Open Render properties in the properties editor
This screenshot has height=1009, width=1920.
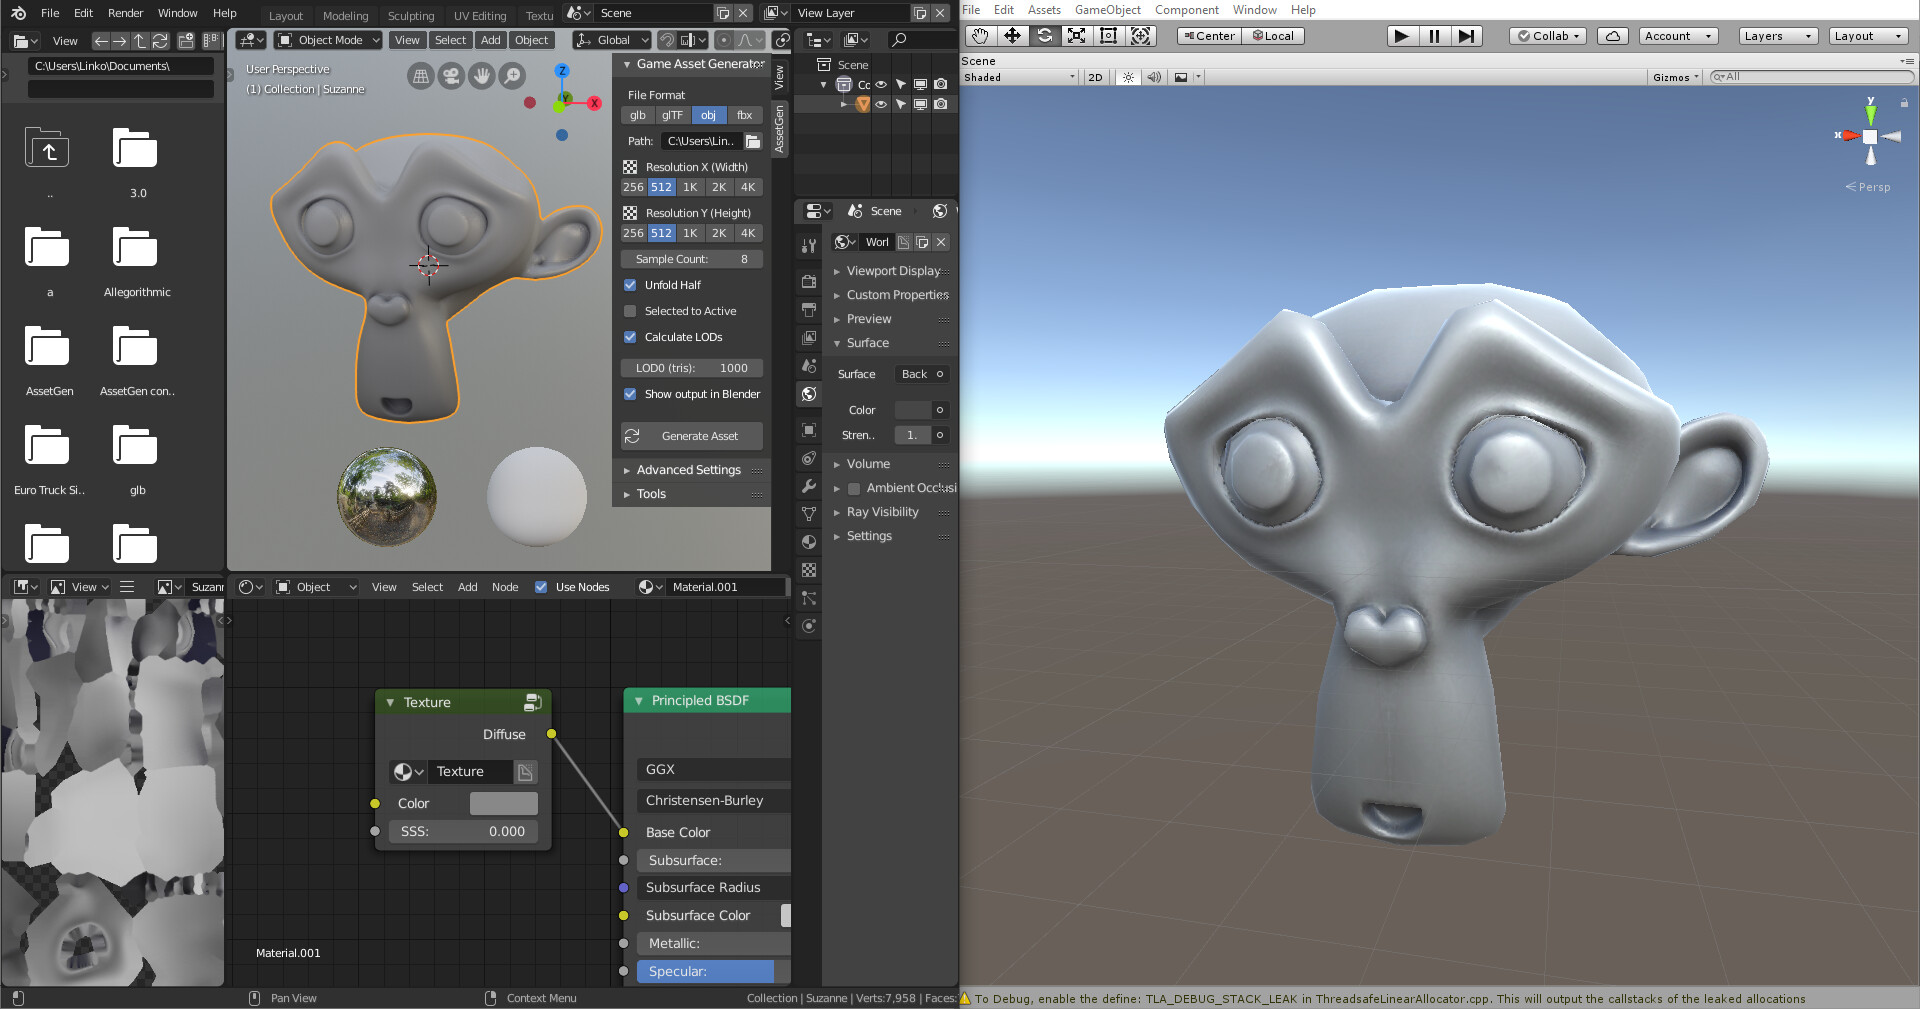coord(808,281)
